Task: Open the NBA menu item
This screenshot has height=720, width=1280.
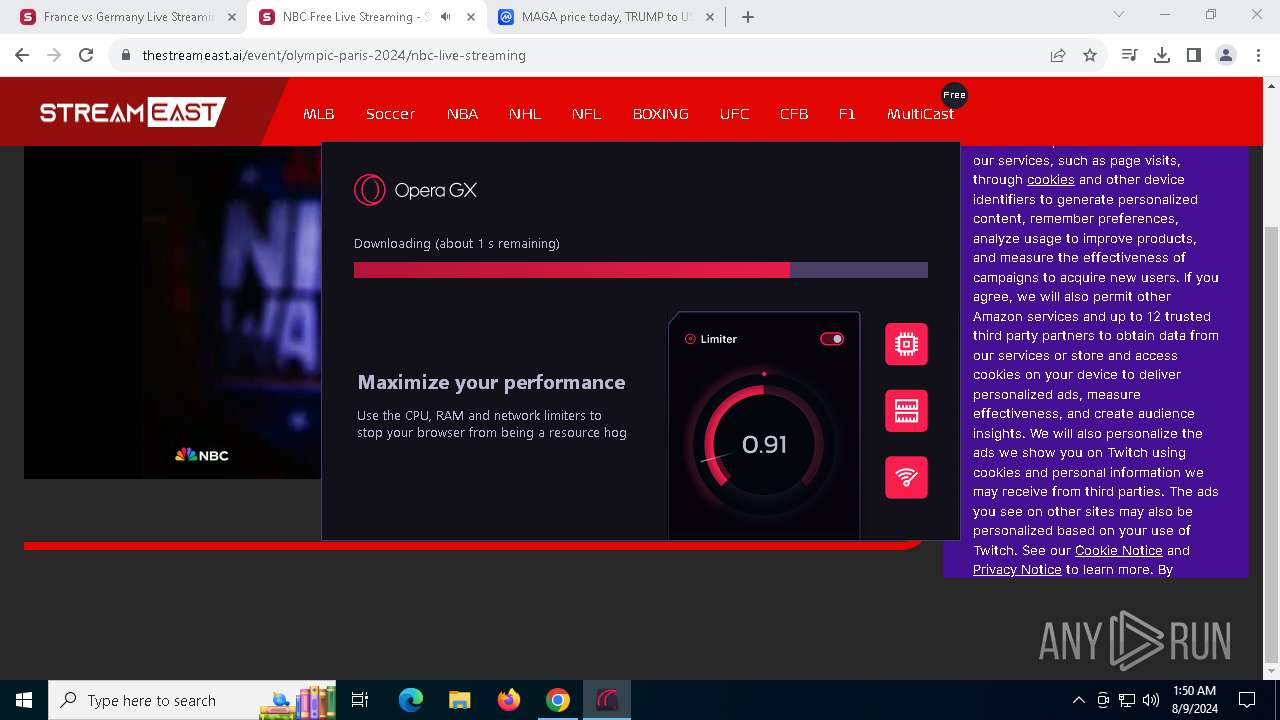Action: coord(462,114)
